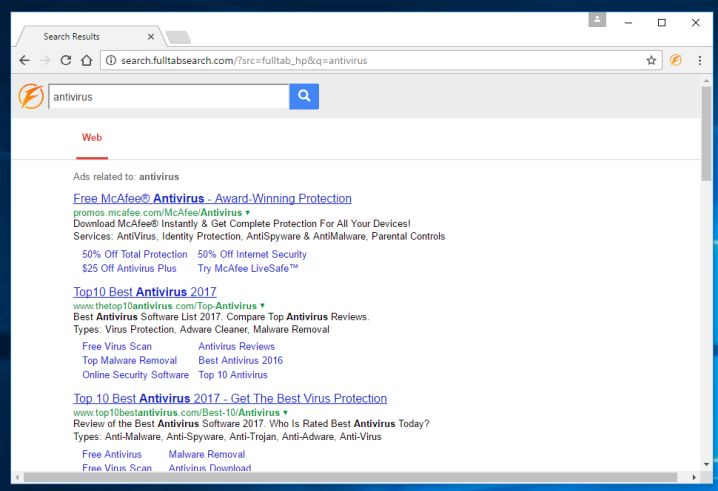Click www.thetop10antivirus.com green URL text
This screenshot has width=718, height=491.
coord(165,306)
